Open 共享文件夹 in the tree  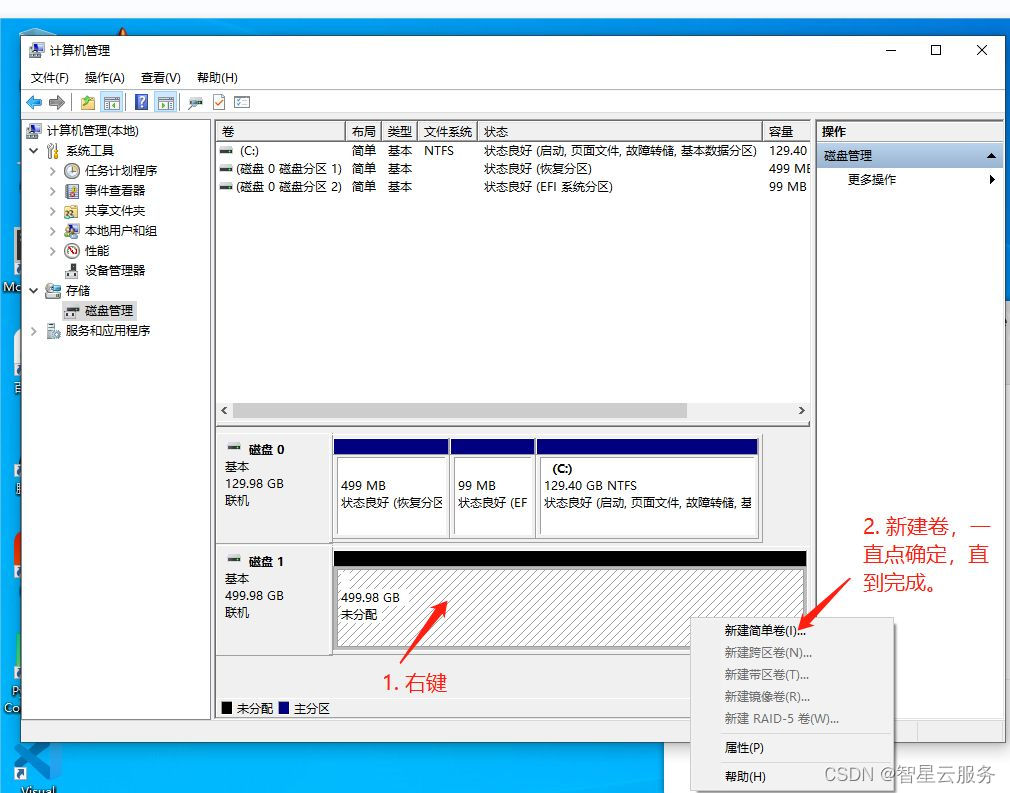coord(115,211)
